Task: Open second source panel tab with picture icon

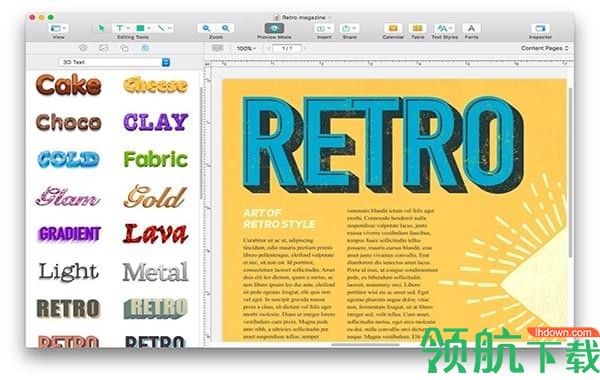Action: (x=103, y=48)
